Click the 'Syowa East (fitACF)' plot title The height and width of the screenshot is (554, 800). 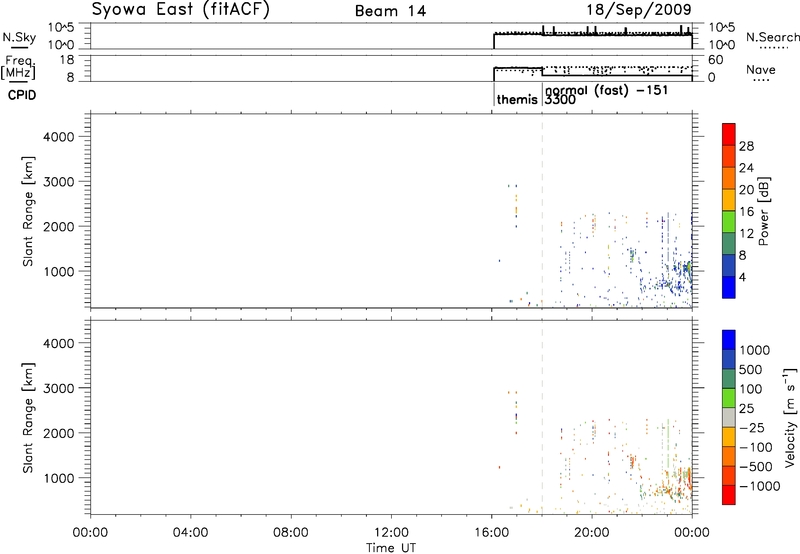[x=181, y=10]
